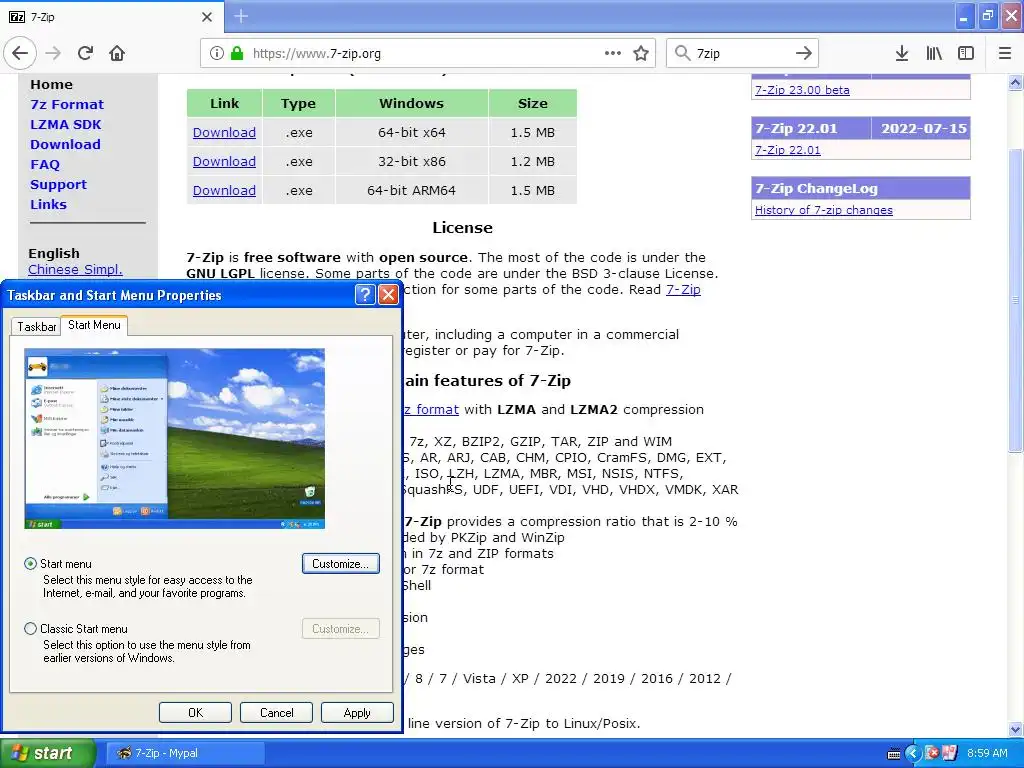Toggle the browser sidebar icon
Viewport: 1024px width, 768px height.
click(966, 53)
